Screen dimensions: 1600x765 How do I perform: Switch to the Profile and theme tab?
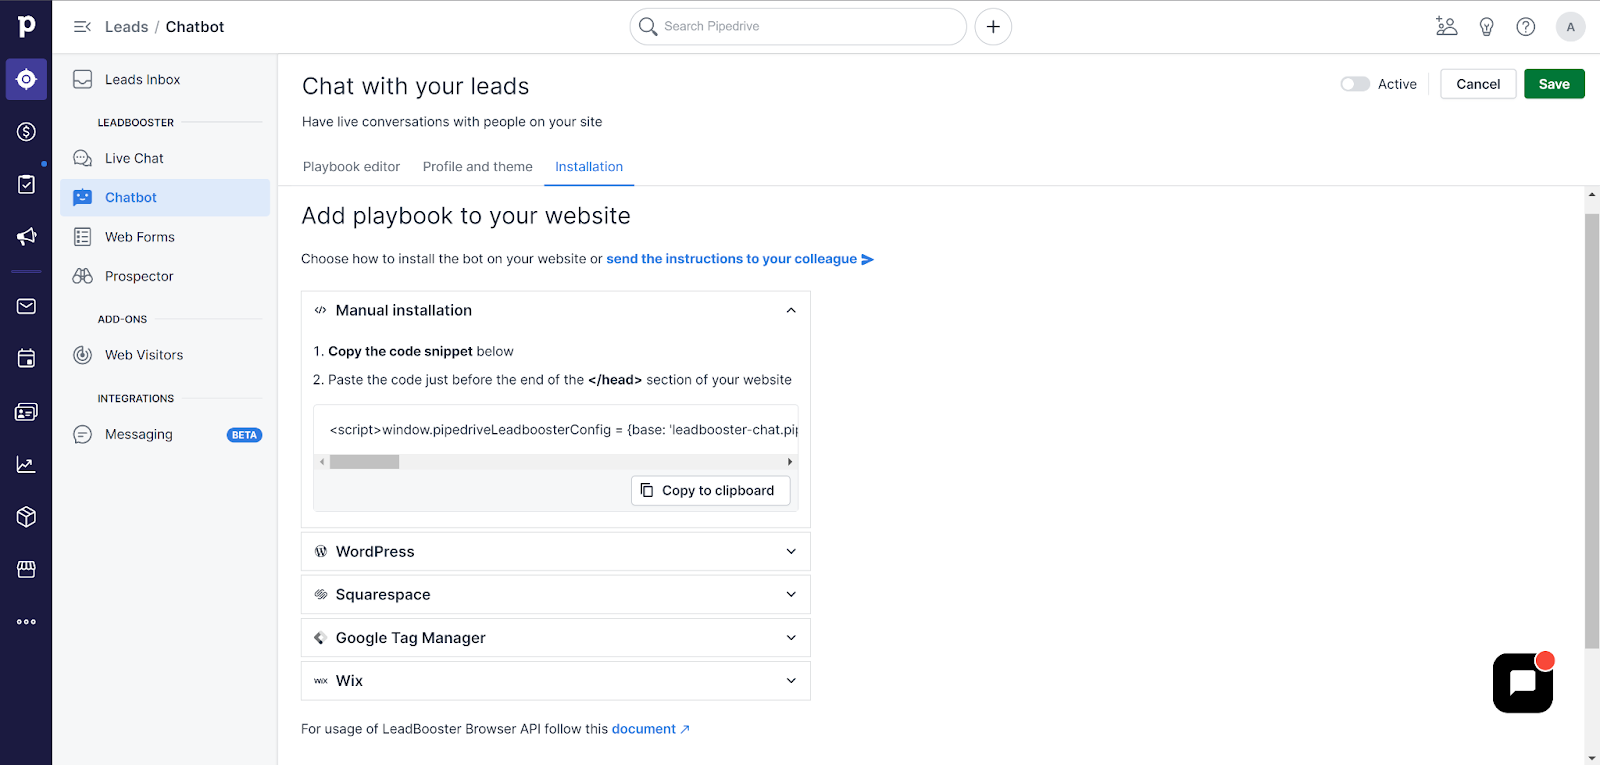tap(477, 167)
